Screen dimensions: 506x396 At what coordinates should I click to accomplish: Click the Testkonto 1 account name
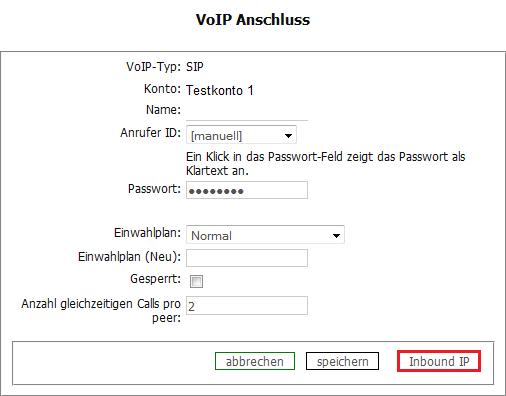pyautogui.click(x=220, y=90)
